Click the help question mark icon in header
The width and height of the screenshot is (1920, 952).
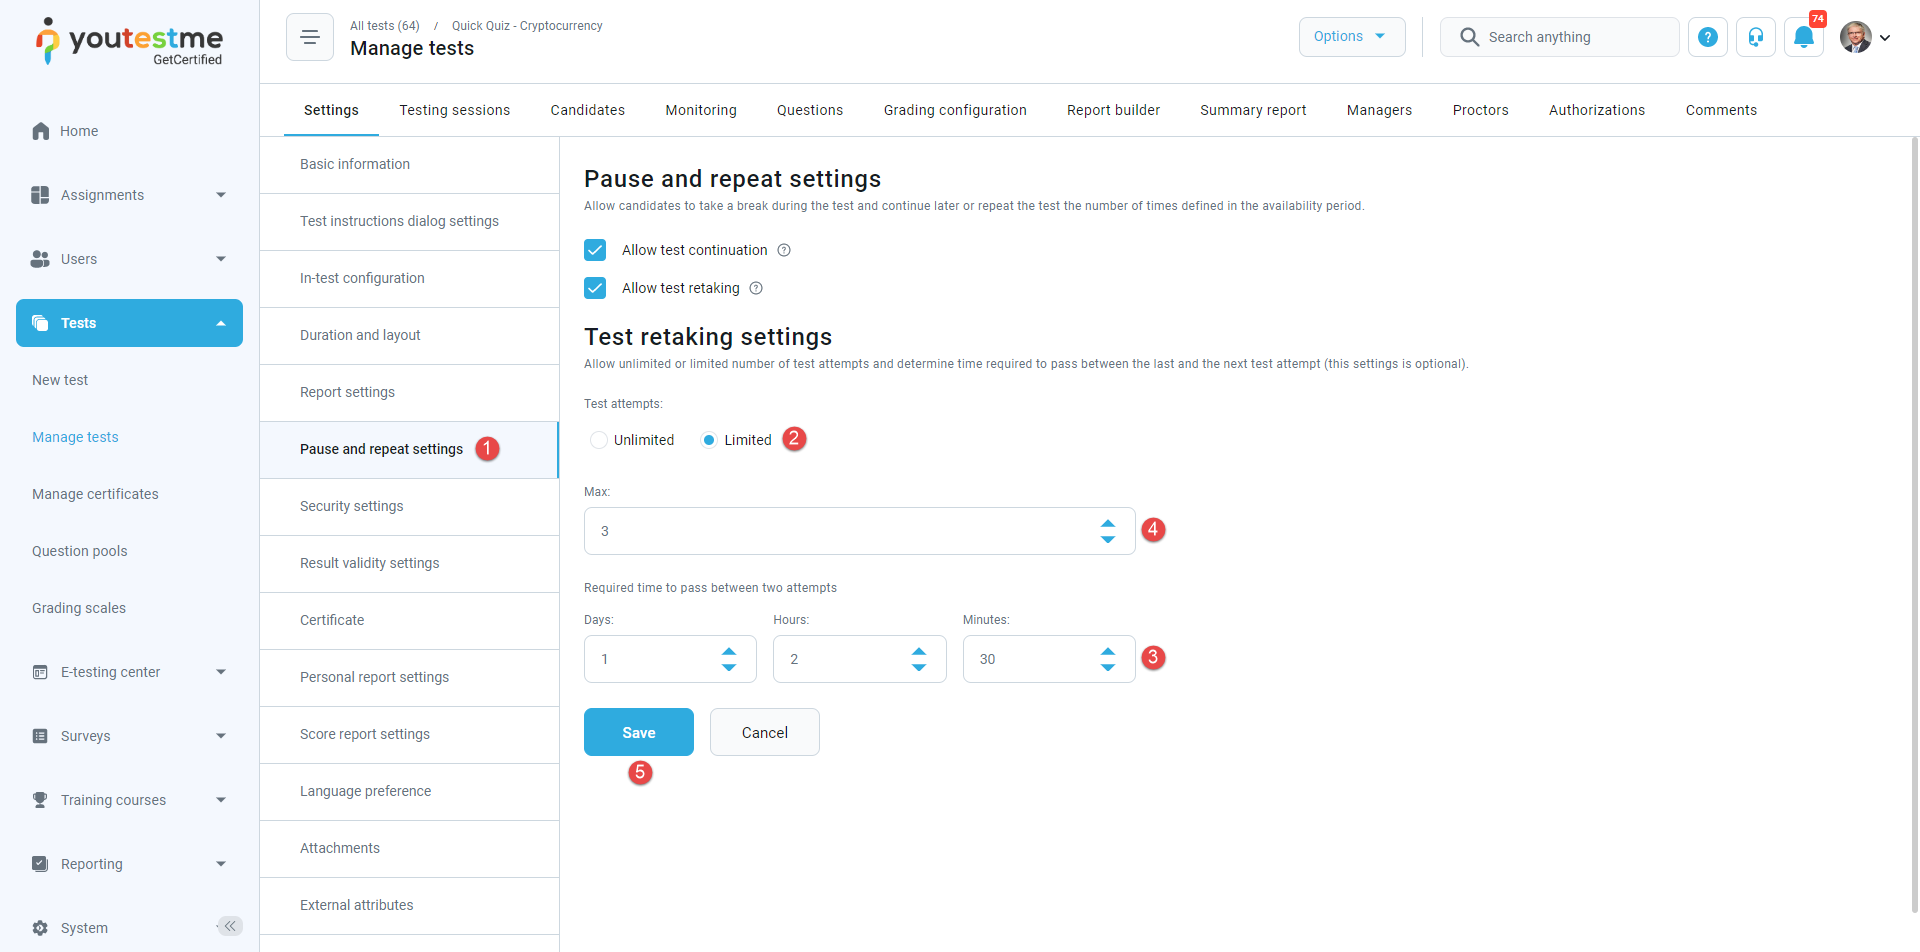click(x=1708, y=37)
